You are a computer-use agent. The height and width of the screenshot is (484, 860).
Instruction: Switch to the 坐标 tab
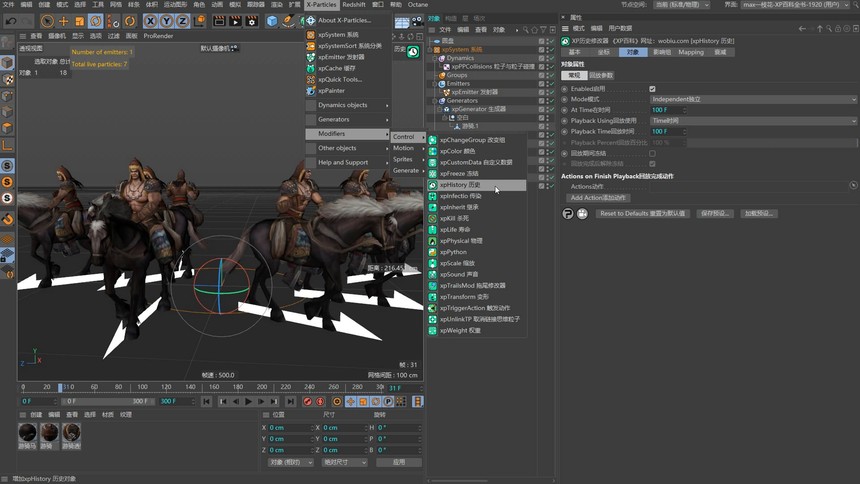[x=603, y=52]
